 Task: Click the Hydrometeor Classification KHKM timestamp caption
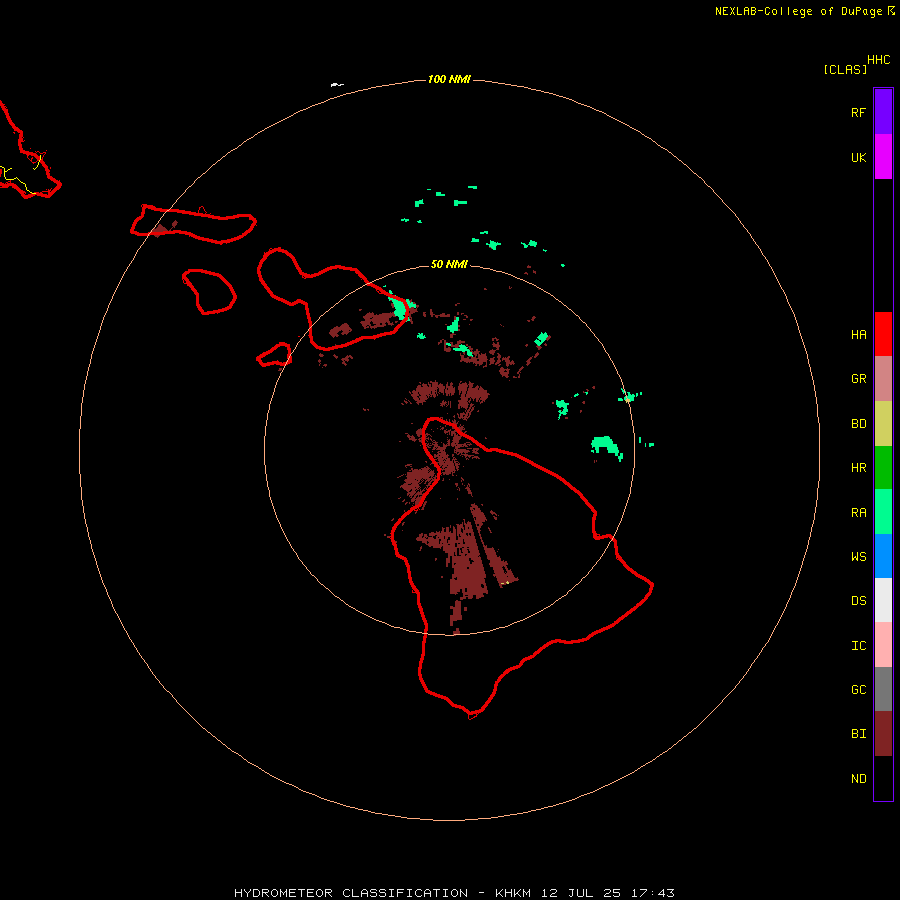tap(454, 893)
